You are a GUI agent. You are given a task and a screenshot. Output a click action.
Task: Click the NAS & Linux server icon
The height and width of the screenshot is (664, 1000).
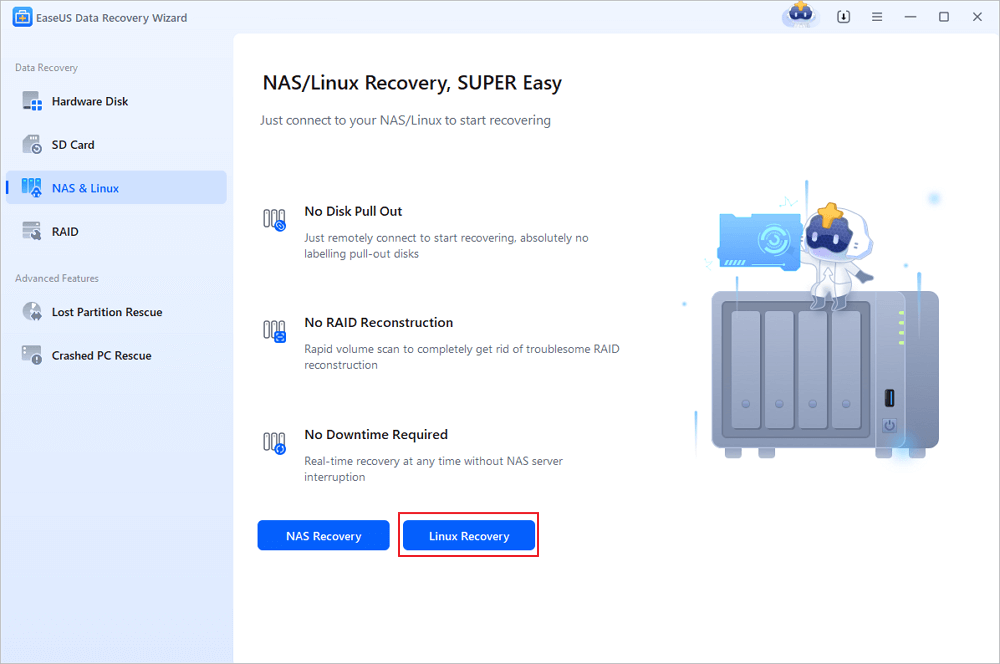(x=32, y=188)
